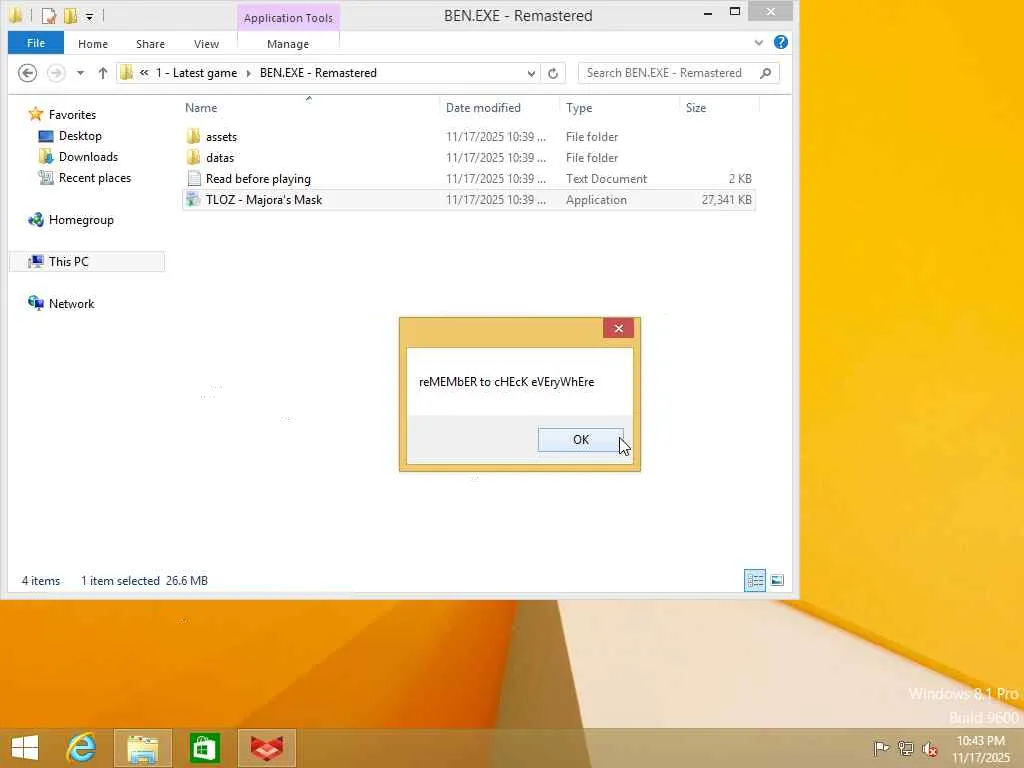Click the network tray icon

(905, 748)
